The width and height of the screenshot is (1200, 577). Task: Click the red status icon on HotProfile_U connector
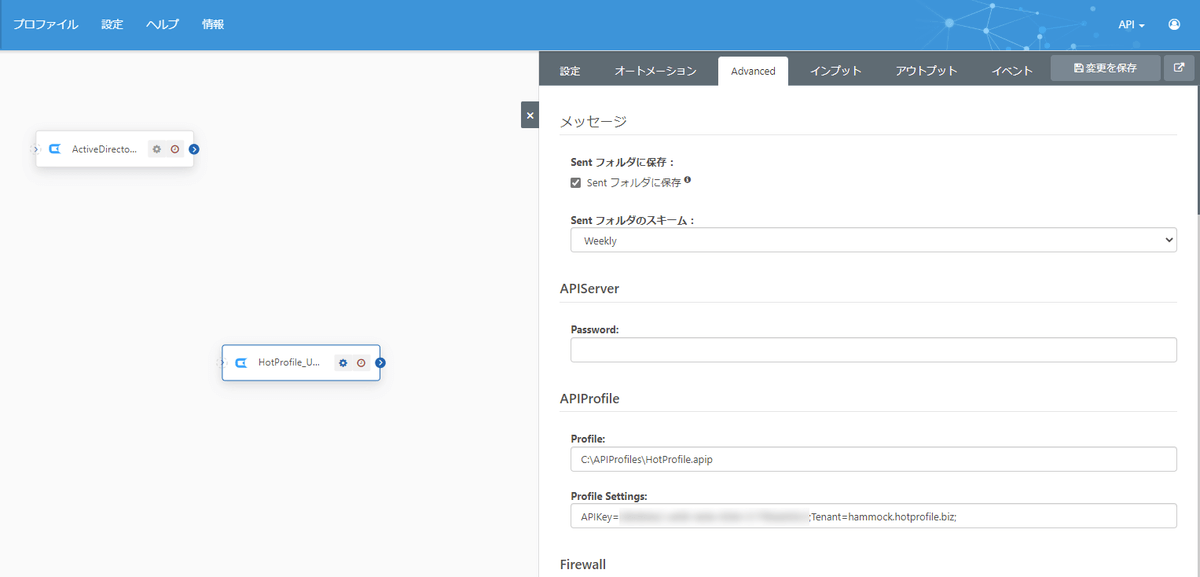click(x=361, y=363)
